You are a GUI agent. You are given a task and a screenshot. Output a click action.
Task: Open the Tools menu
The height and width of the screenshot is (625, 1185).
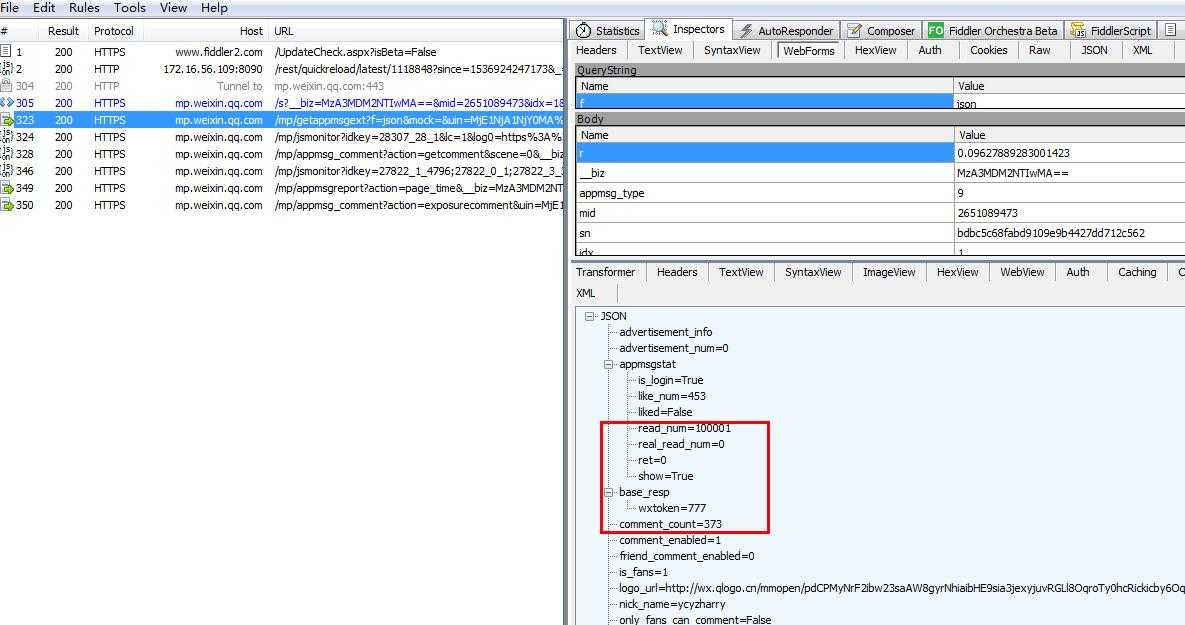tap(129, 8)
